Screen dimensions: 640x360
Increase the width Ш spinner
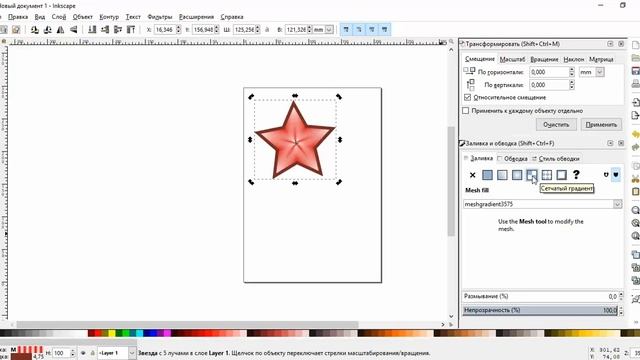[258, 27]
